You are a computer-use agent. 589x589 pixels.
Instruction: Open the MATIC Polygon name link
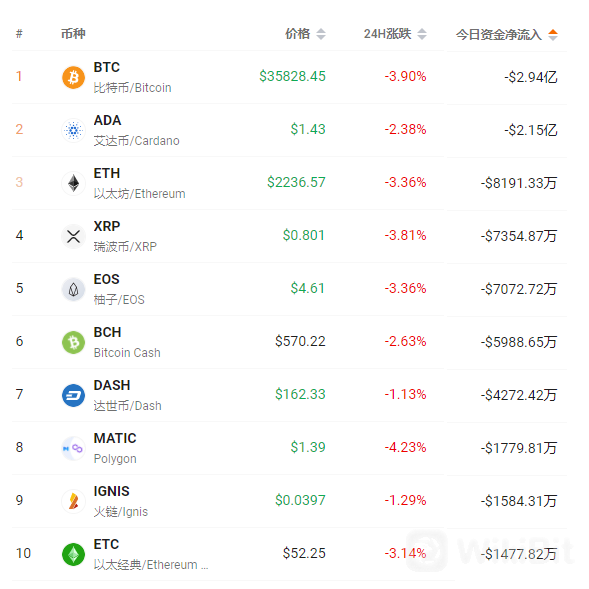click(115, 448)
